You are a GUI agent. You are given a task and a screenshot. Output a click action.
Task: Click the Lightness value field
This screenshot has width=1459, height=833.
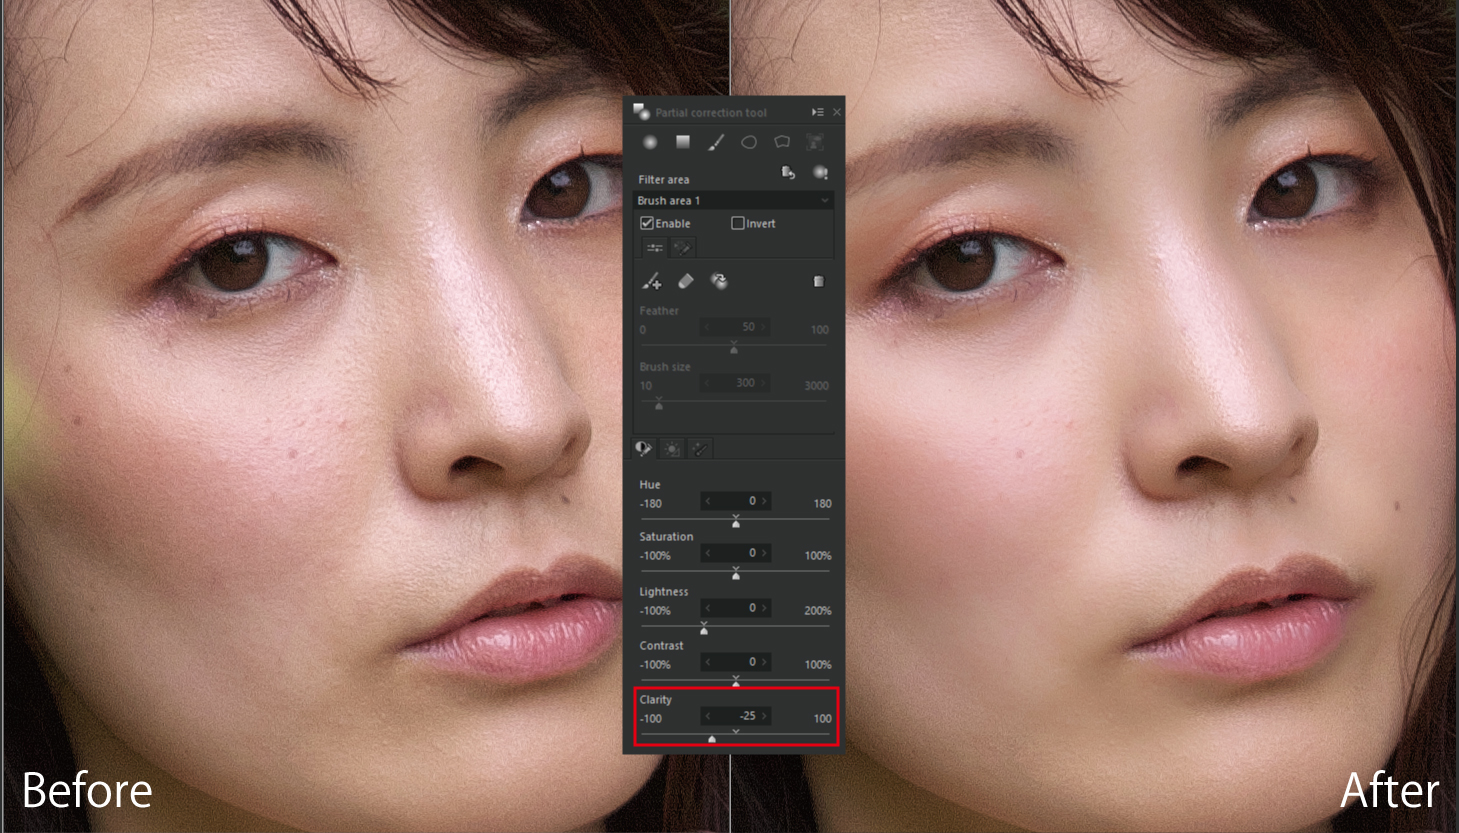pyautogui.click(x=736, y=608)
